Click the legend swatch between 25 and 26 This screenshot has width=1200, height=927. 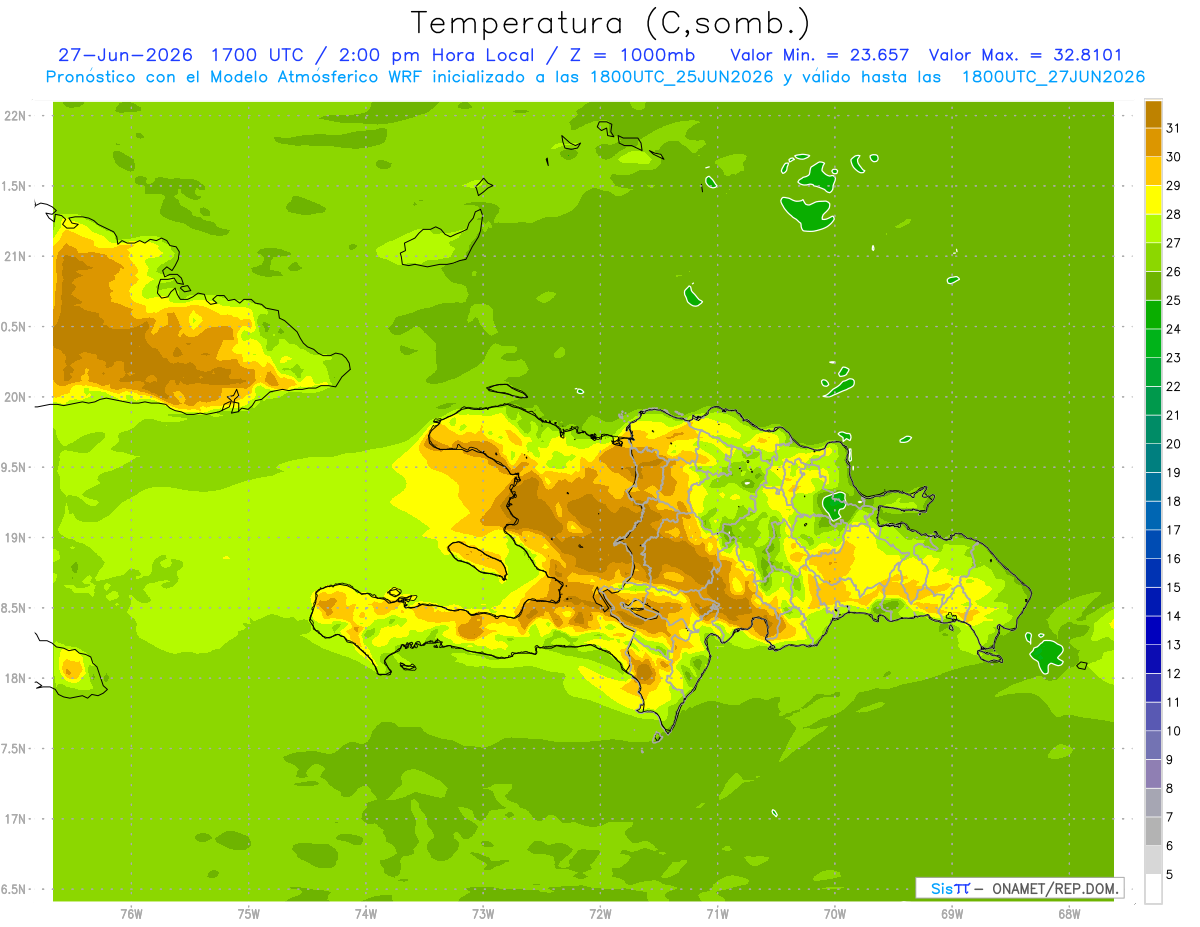coord(1153,285)
